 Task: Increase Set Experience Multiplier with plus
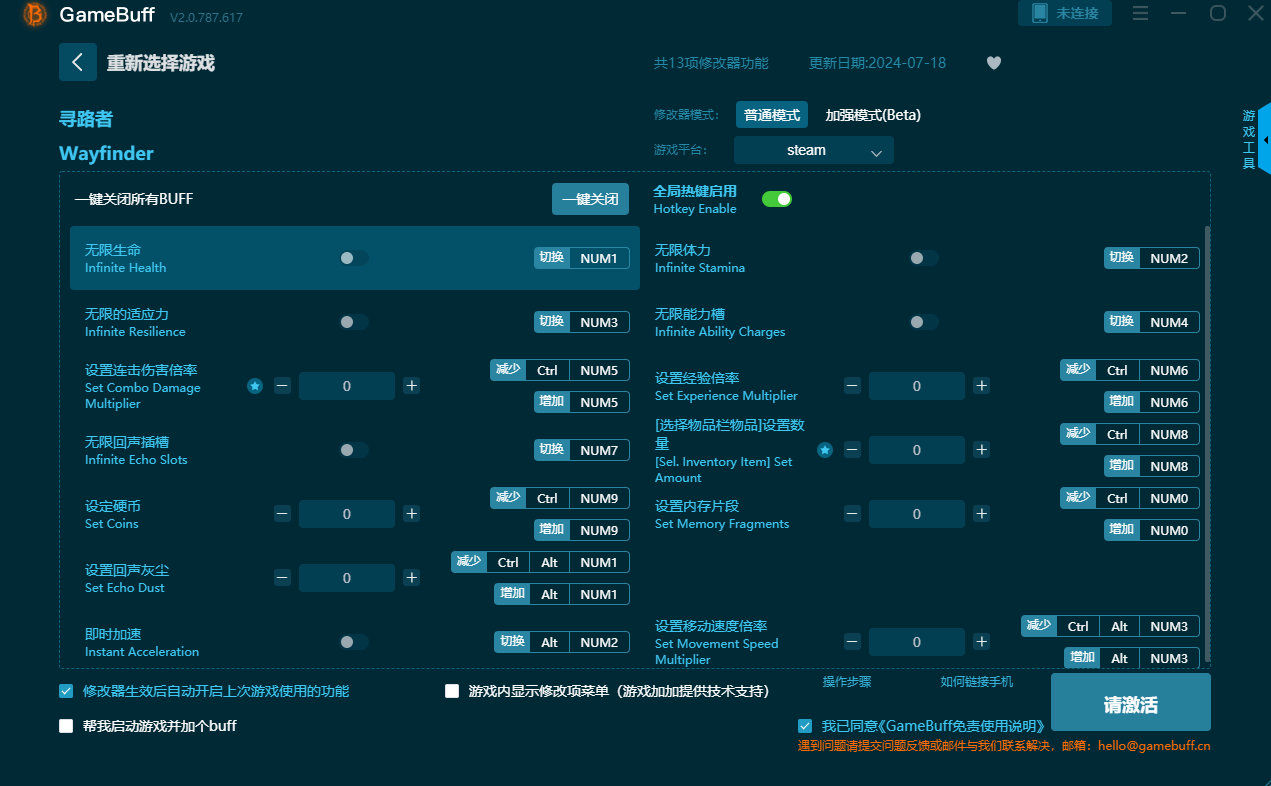point(982,386)
